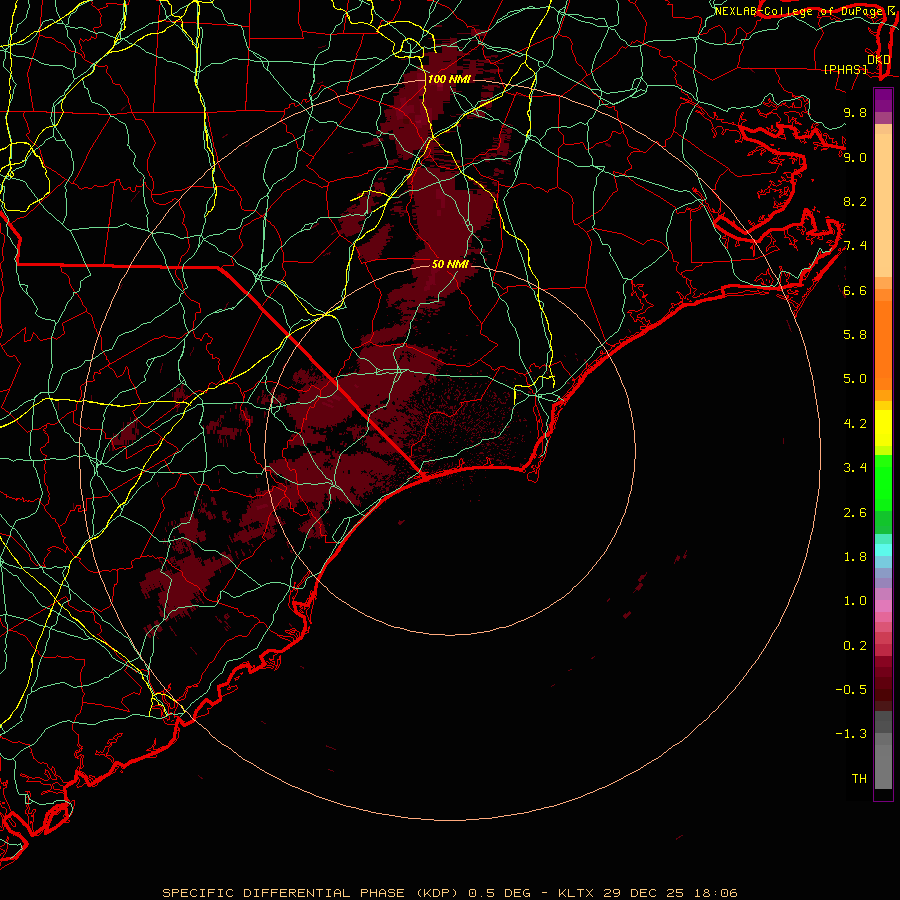Click the "[PHAS]" legend header
The image size is (900, 900).
coord(845,69)
